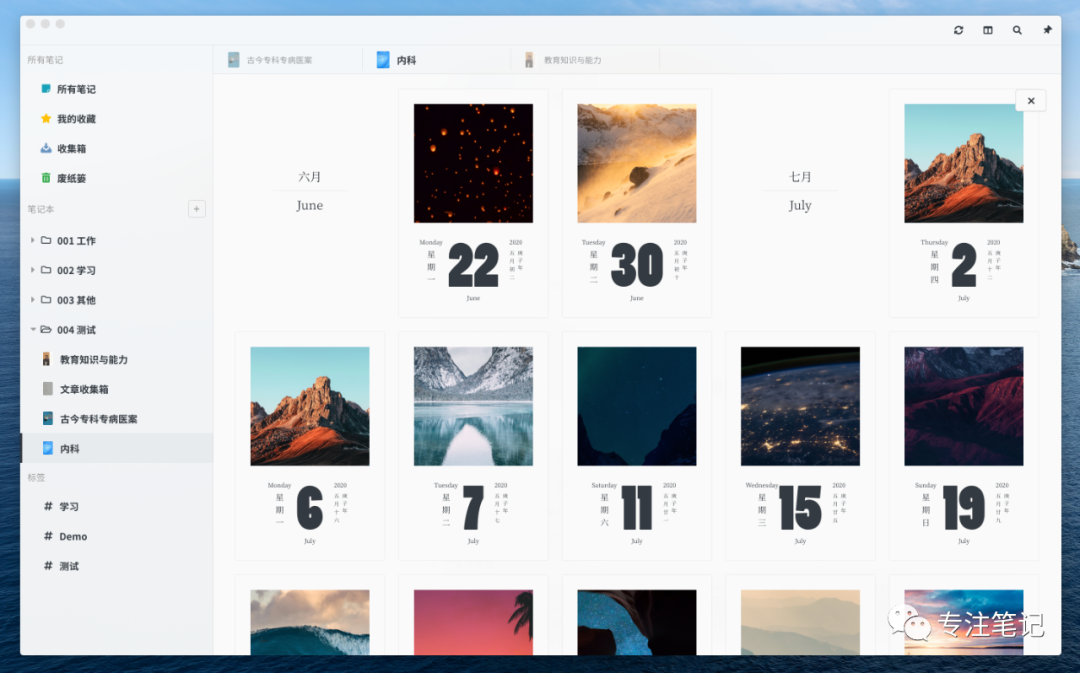This screenshot has height=673, width=1080.
Task: Click the large 15 date number
Action: coord(800,508)
